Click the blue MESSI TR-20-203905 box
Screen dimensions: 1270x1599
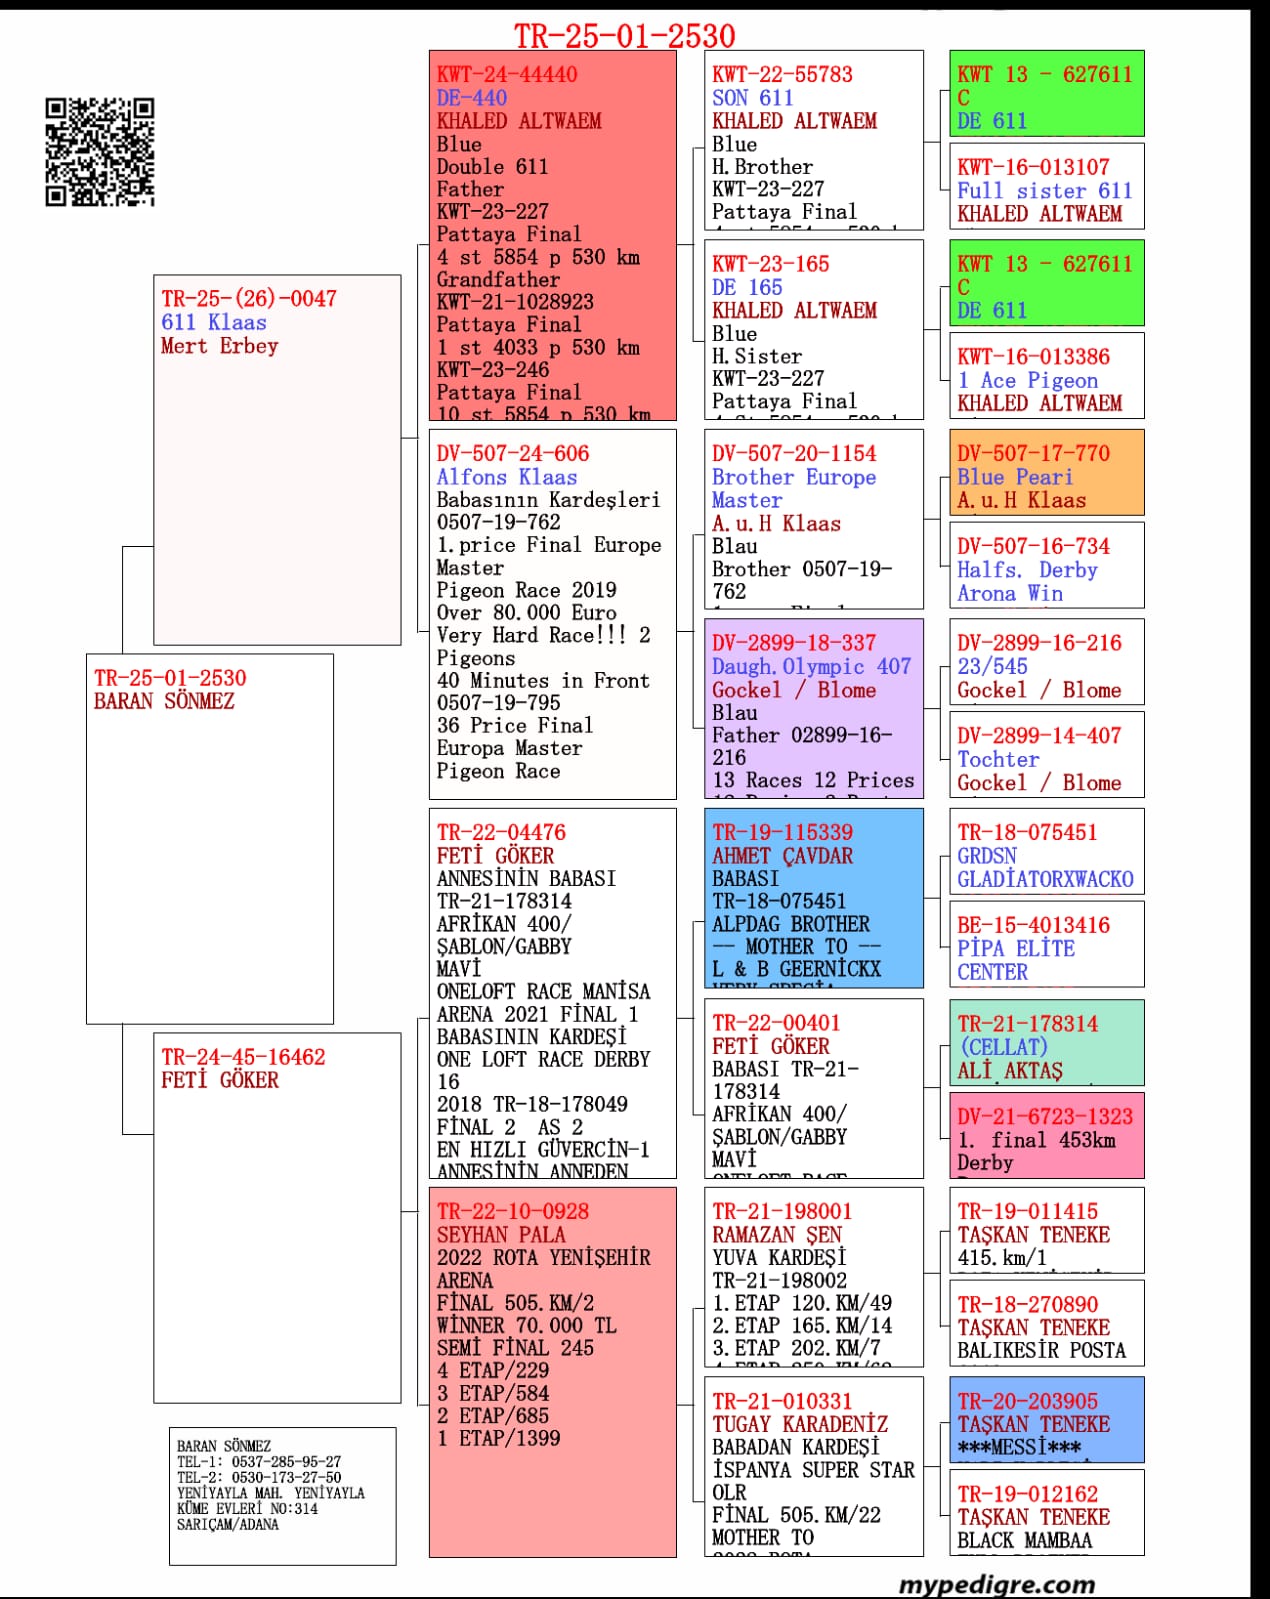click(x=1046, y=1420)
